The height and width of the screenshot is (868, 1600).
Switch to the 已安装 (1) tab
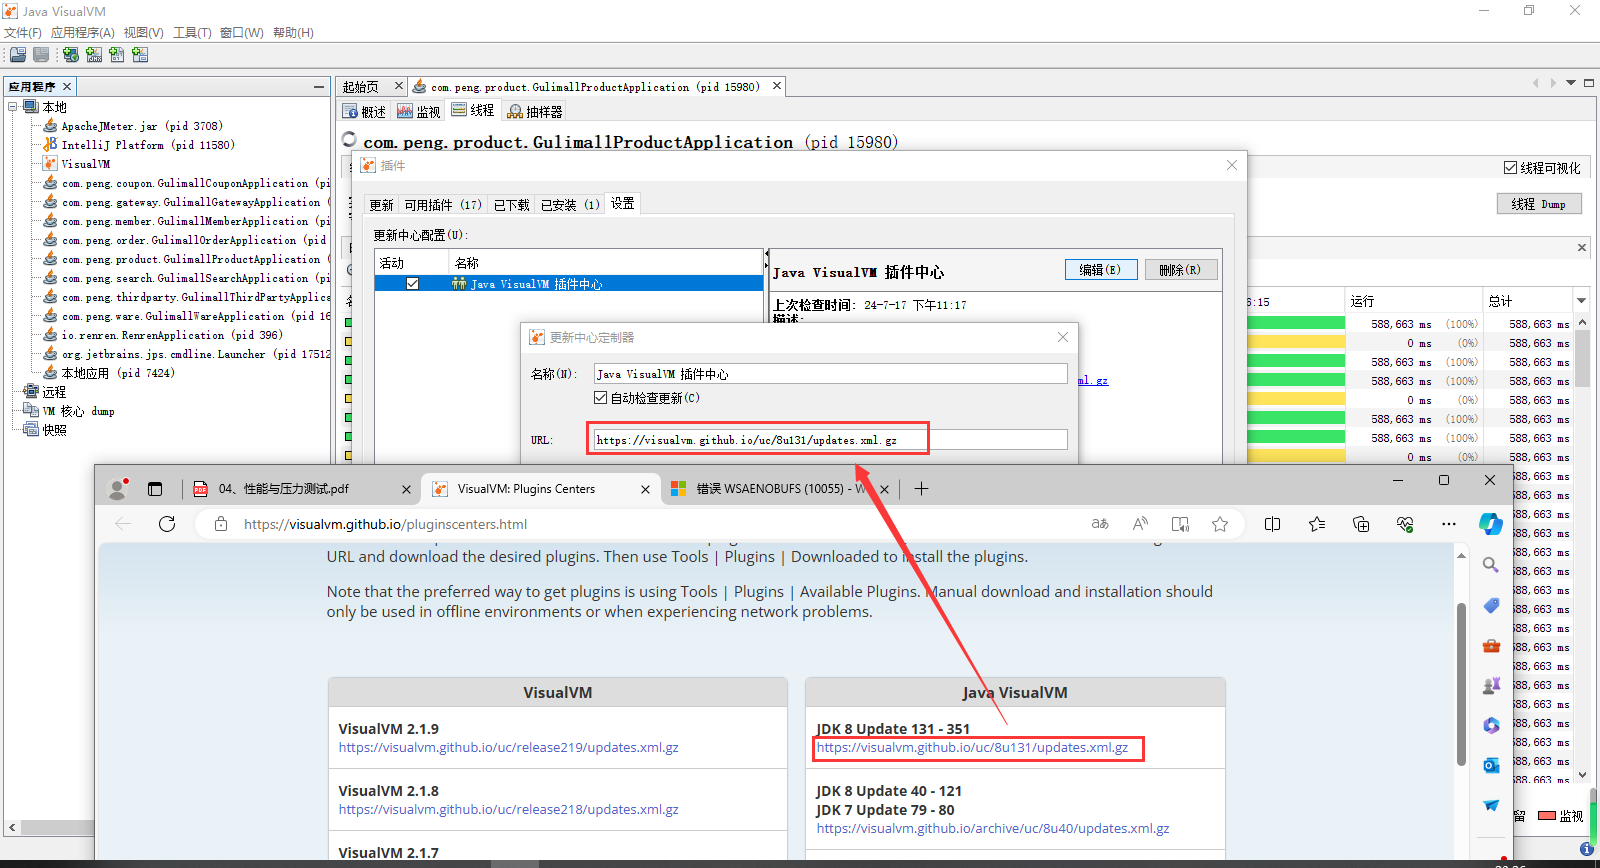click(570, 205)
